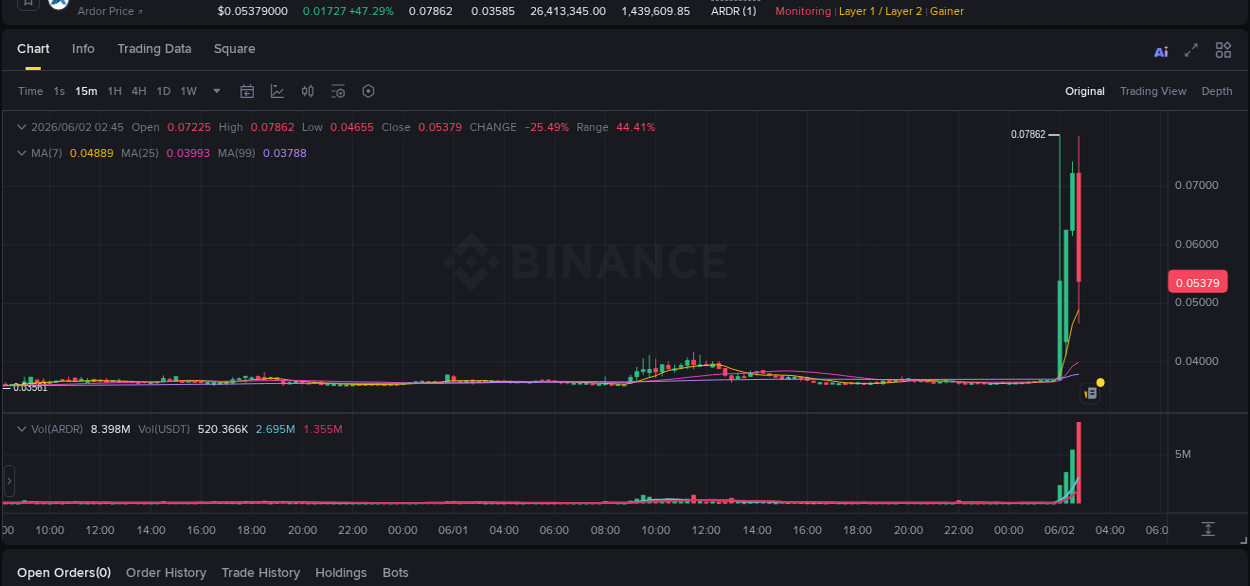Show the Trade History tab

[260, 573]
